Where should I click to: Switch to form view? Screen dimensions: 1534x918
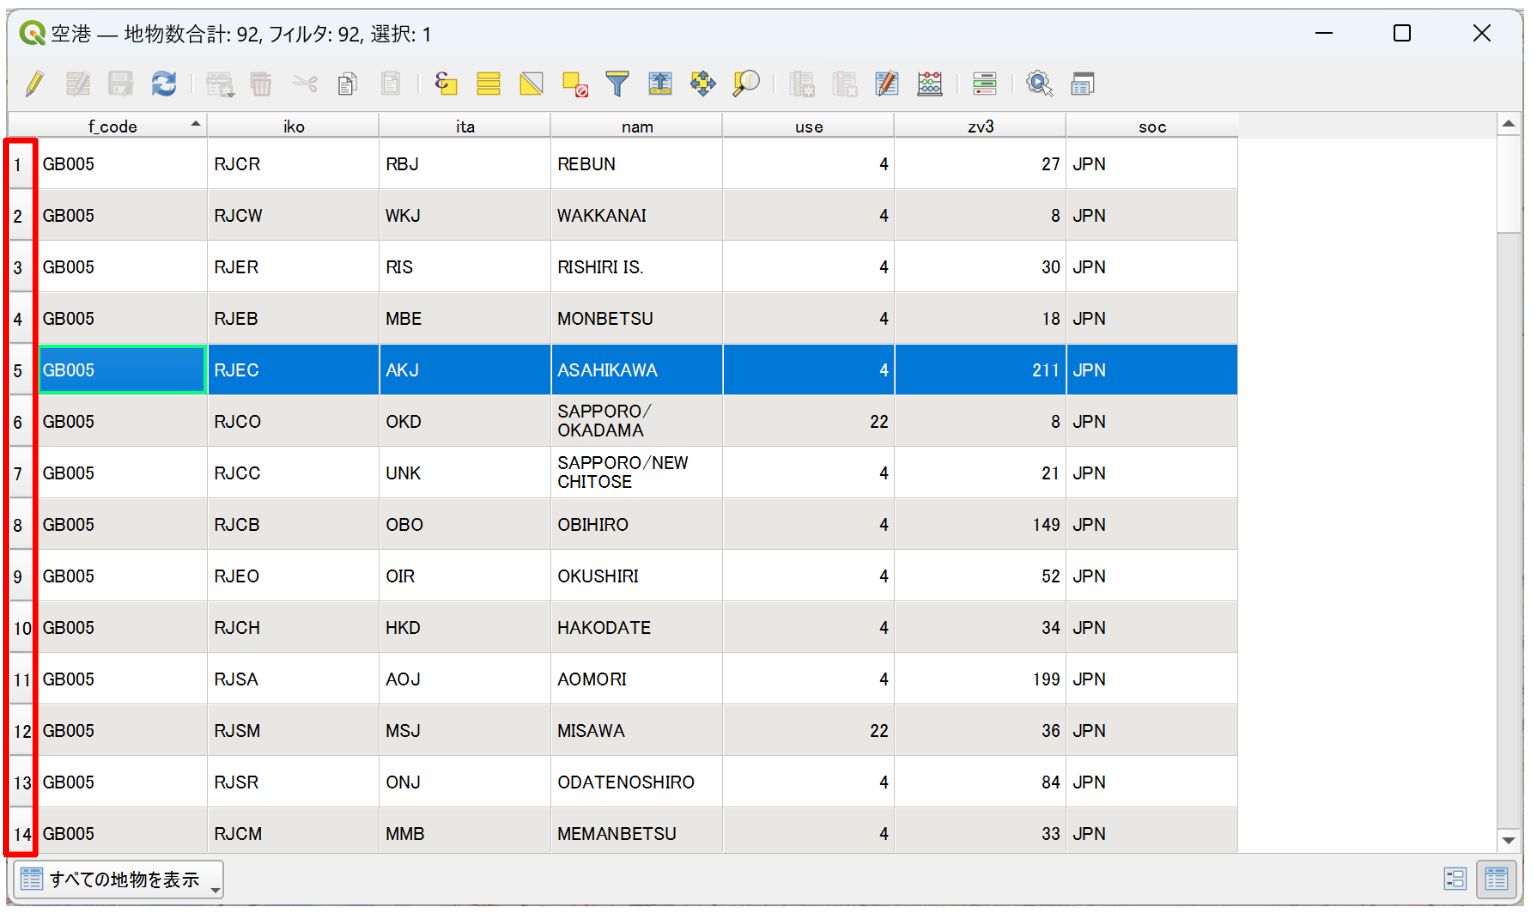pyautogui.click(x=1455, y=879)
